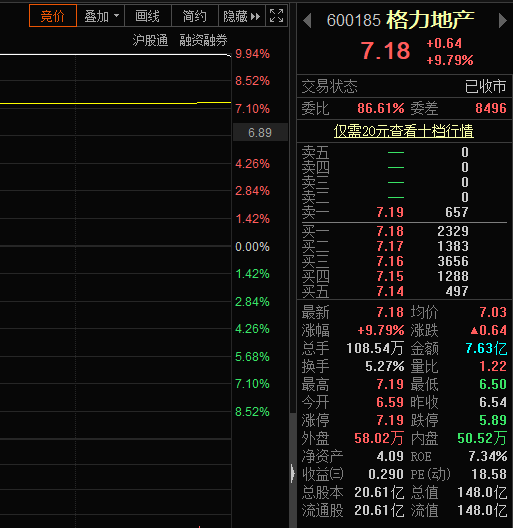Click the 沪股通 tag label
The width and height of the screenshot is (513, 528).
(x=150, y=40)
